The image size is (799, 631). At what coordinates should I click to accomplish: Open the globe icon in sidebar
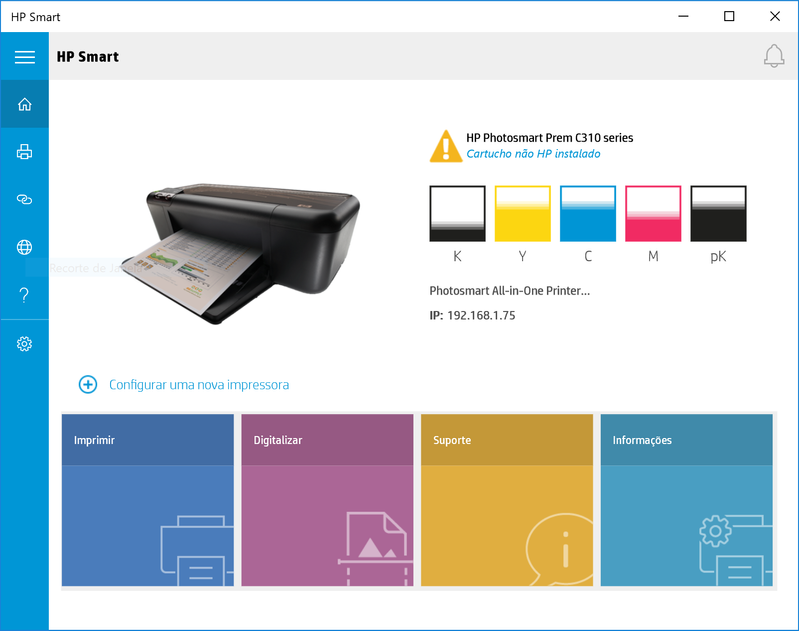[x=24, y=247]
